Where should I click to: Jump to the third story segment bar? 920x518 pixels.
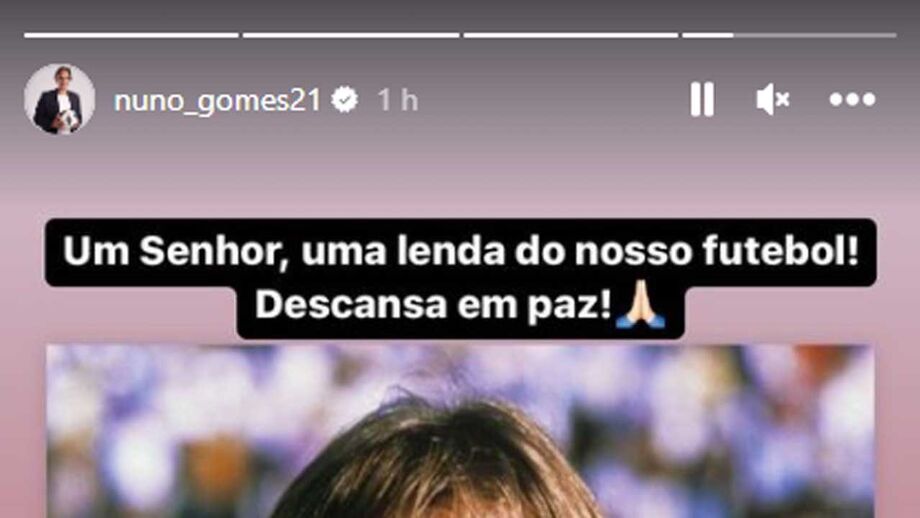click(570, 35)
